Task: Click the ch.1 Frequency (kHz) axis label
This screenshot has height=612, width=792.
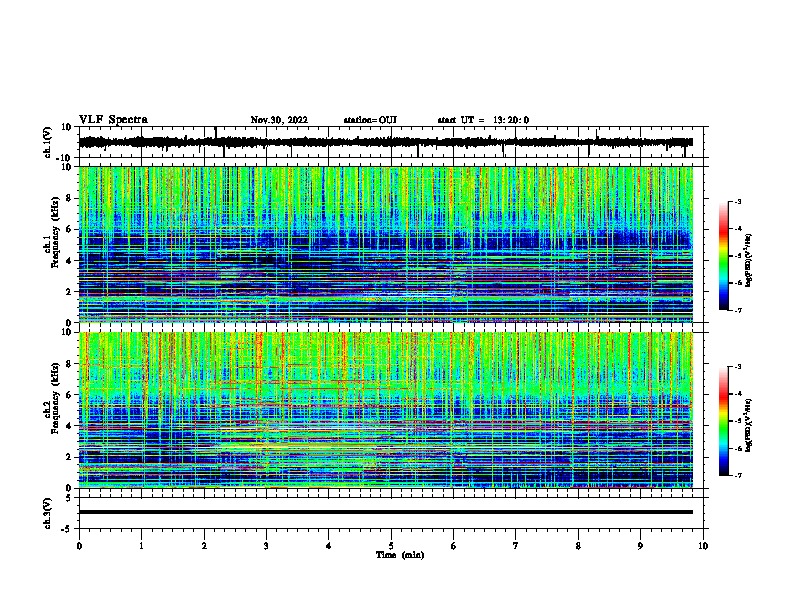Action: tap(51, 232)
